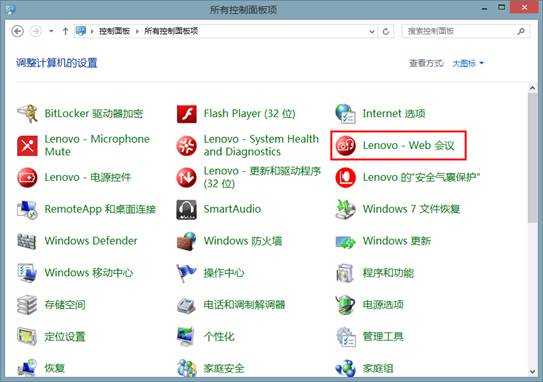Expand the 控制面板 breadcrumb chevron
The width and height of the screenshot is (543, 382).
pos(137,32)
